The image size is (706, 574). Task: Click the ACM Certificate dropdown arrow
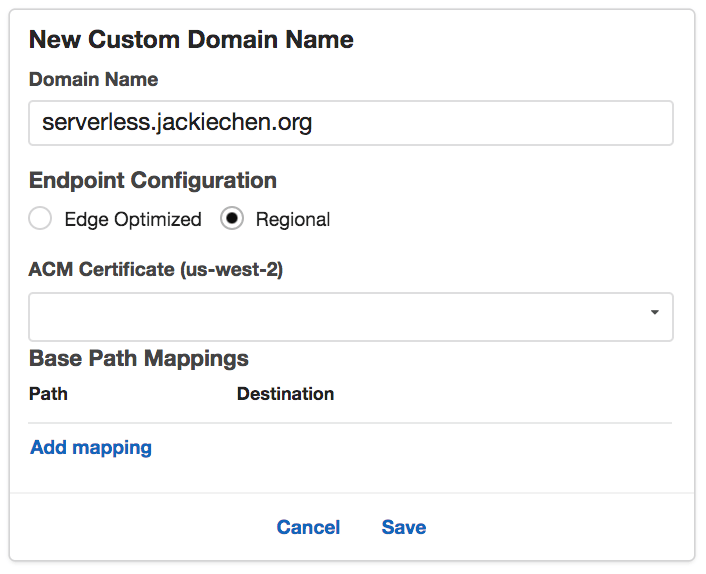tap(654, 313)
